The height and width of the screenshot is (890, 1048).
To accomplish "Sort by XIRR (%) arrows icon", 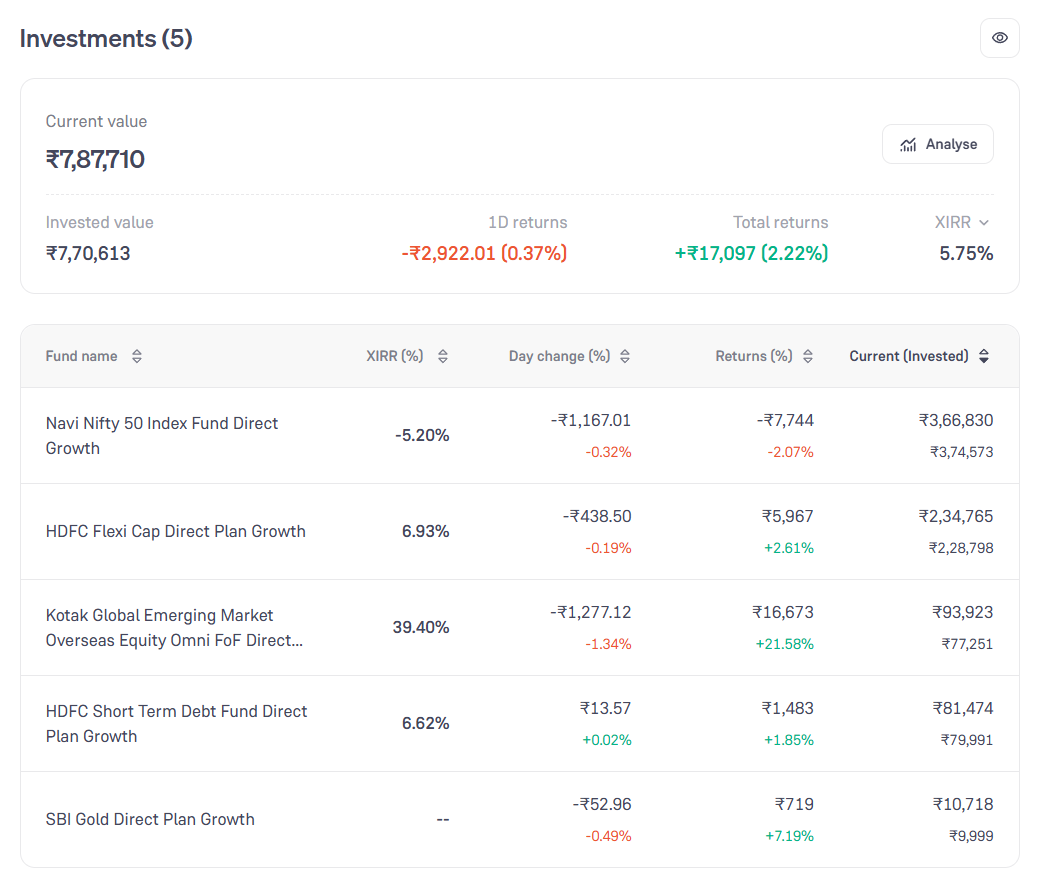I will point(442,356).
